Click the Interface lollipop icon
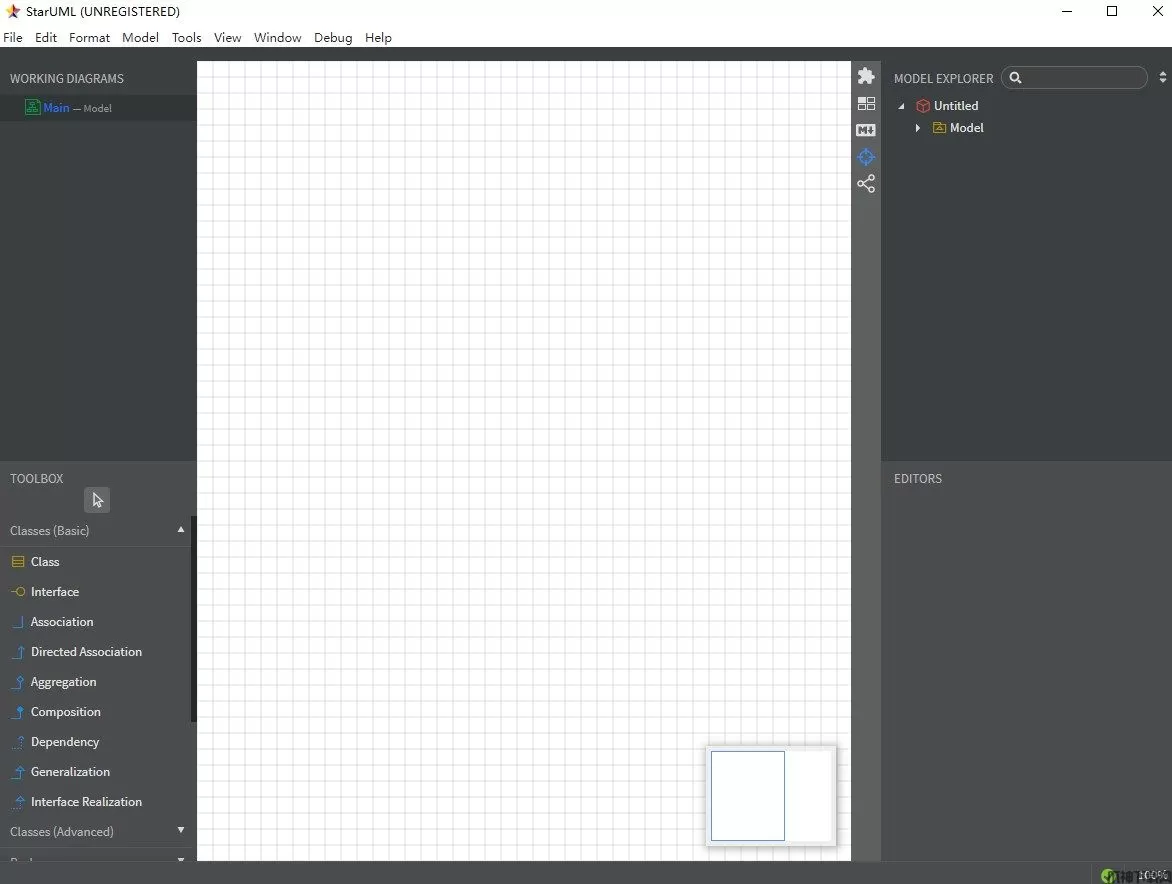 18,592
